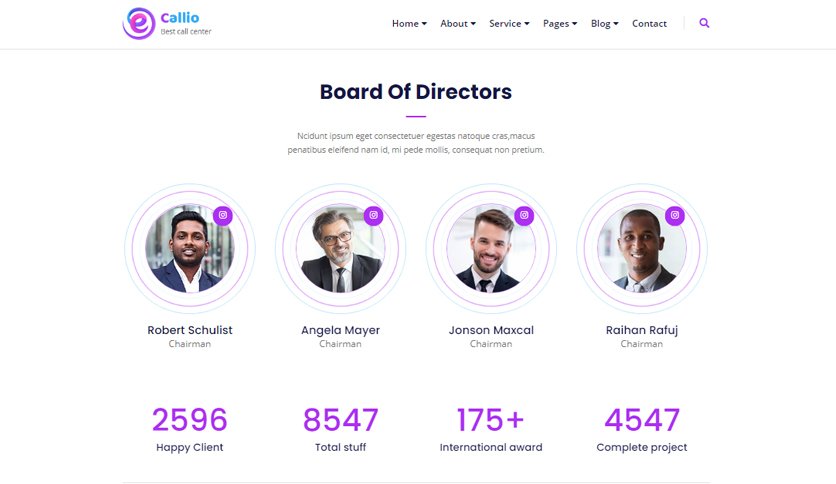Open Robert Schulist's Instagram icon
This screenshot has height=484, width=836.
[223, 215]
